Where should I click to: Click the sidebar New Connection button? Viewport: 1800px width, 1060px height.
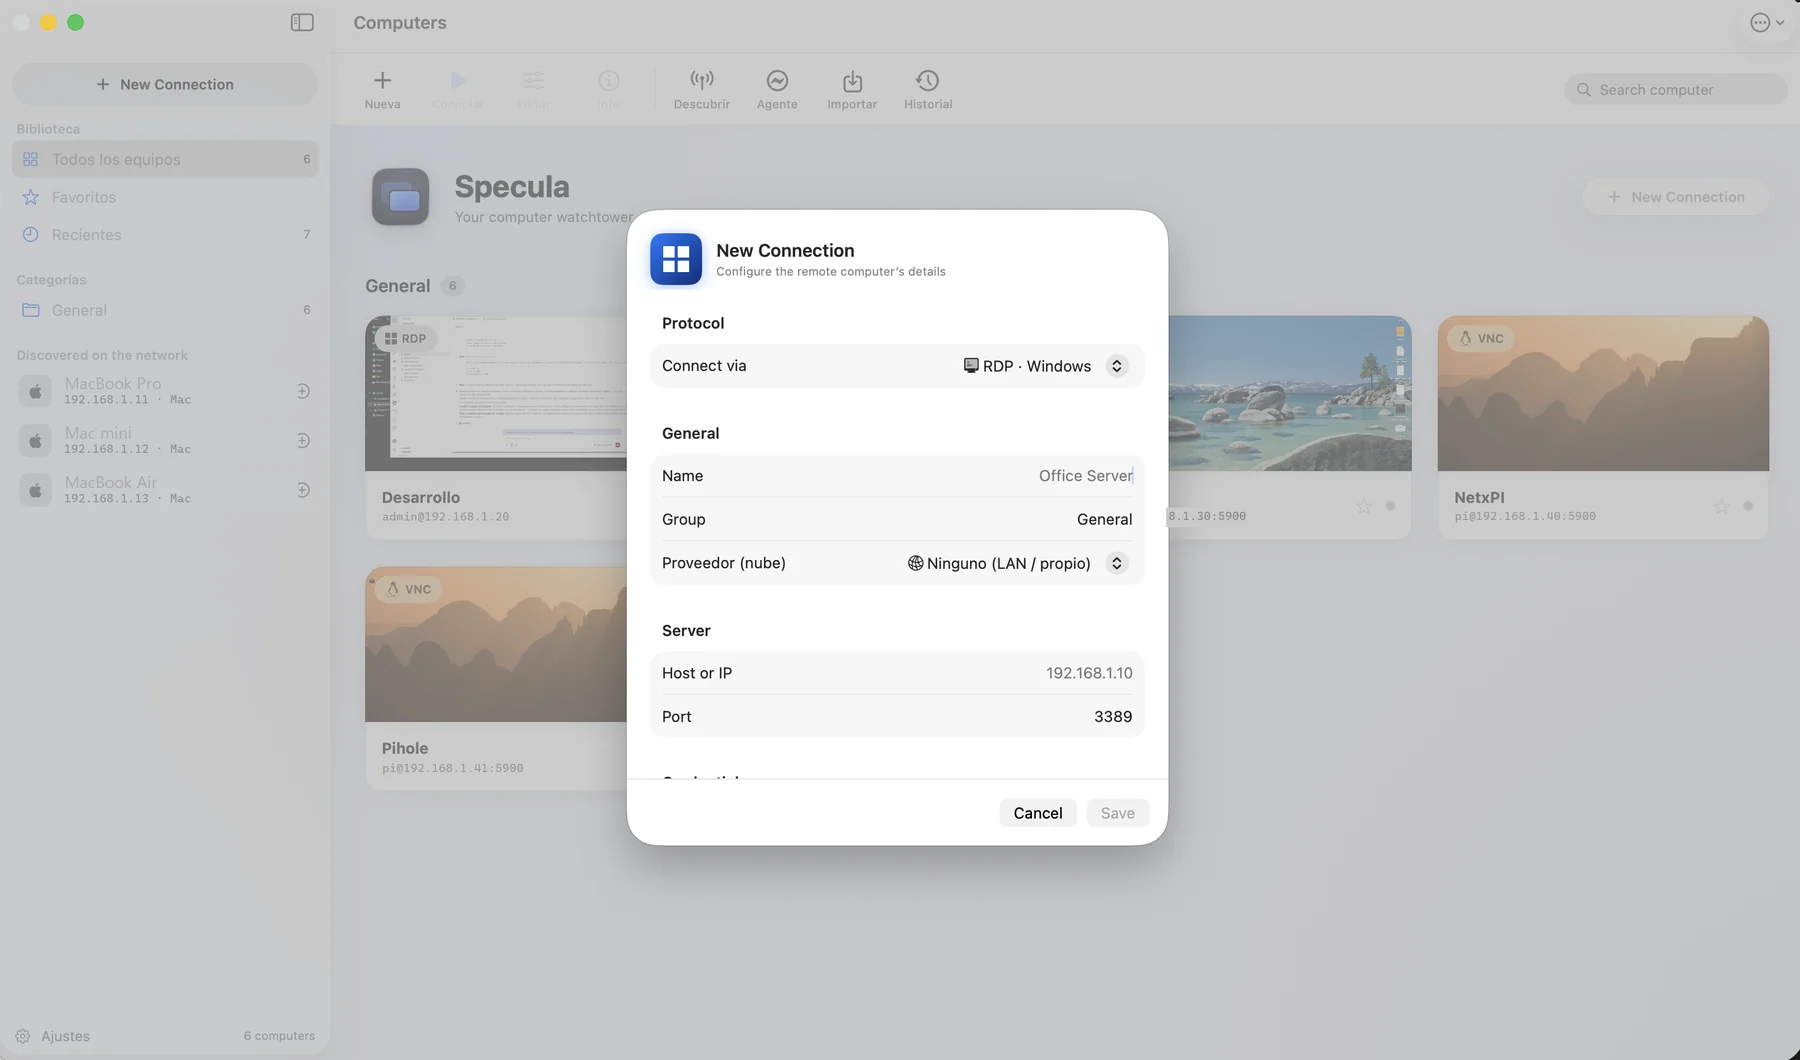coord(165,84)
